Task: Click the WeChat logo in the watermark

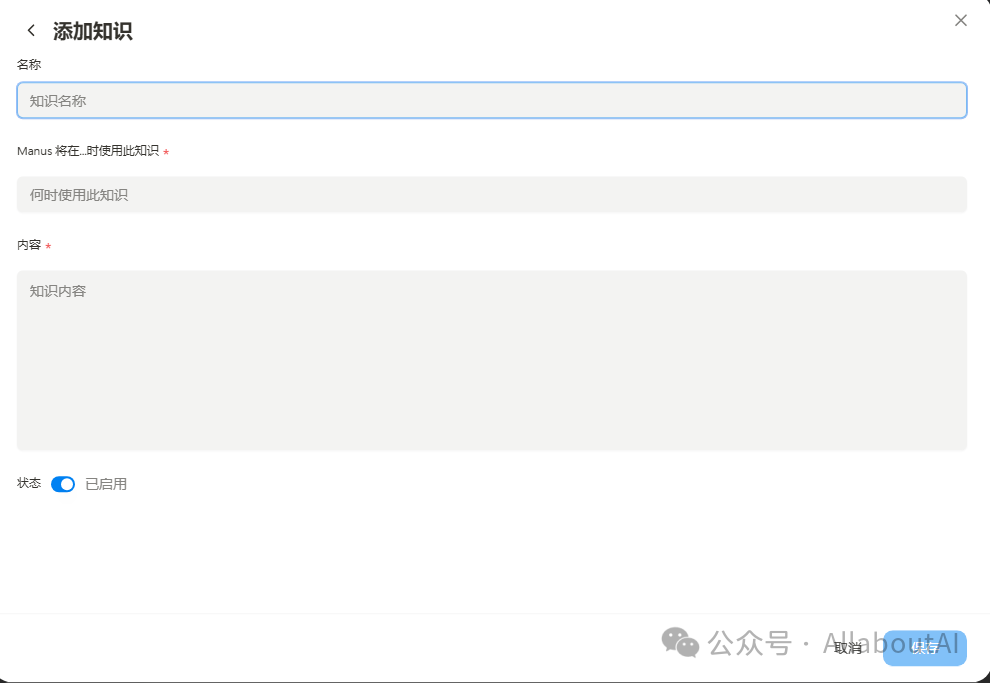Action: pos(681,642)
